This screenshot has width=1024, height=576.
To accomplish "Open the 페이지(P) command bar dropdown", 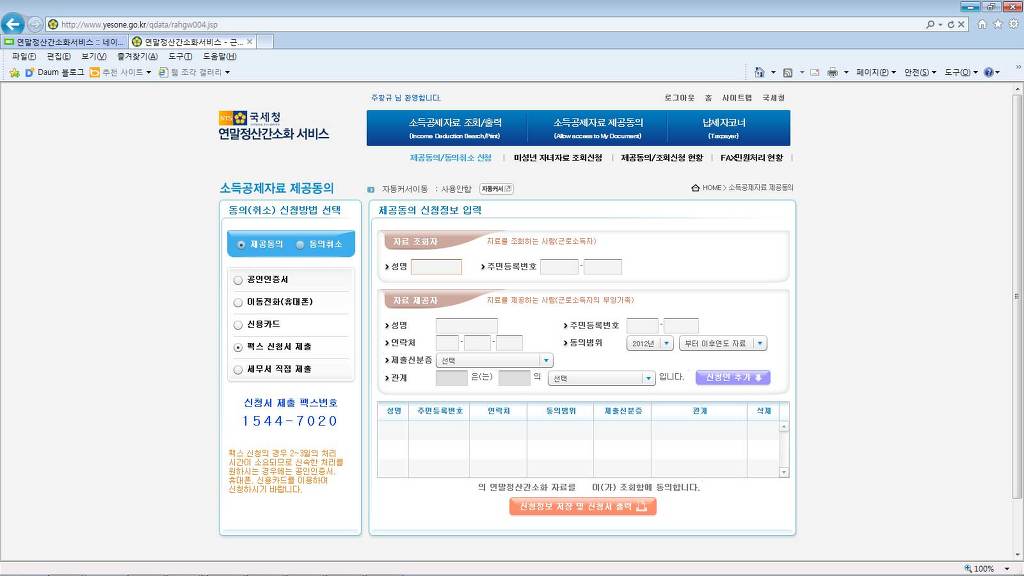I will point(876,72).
